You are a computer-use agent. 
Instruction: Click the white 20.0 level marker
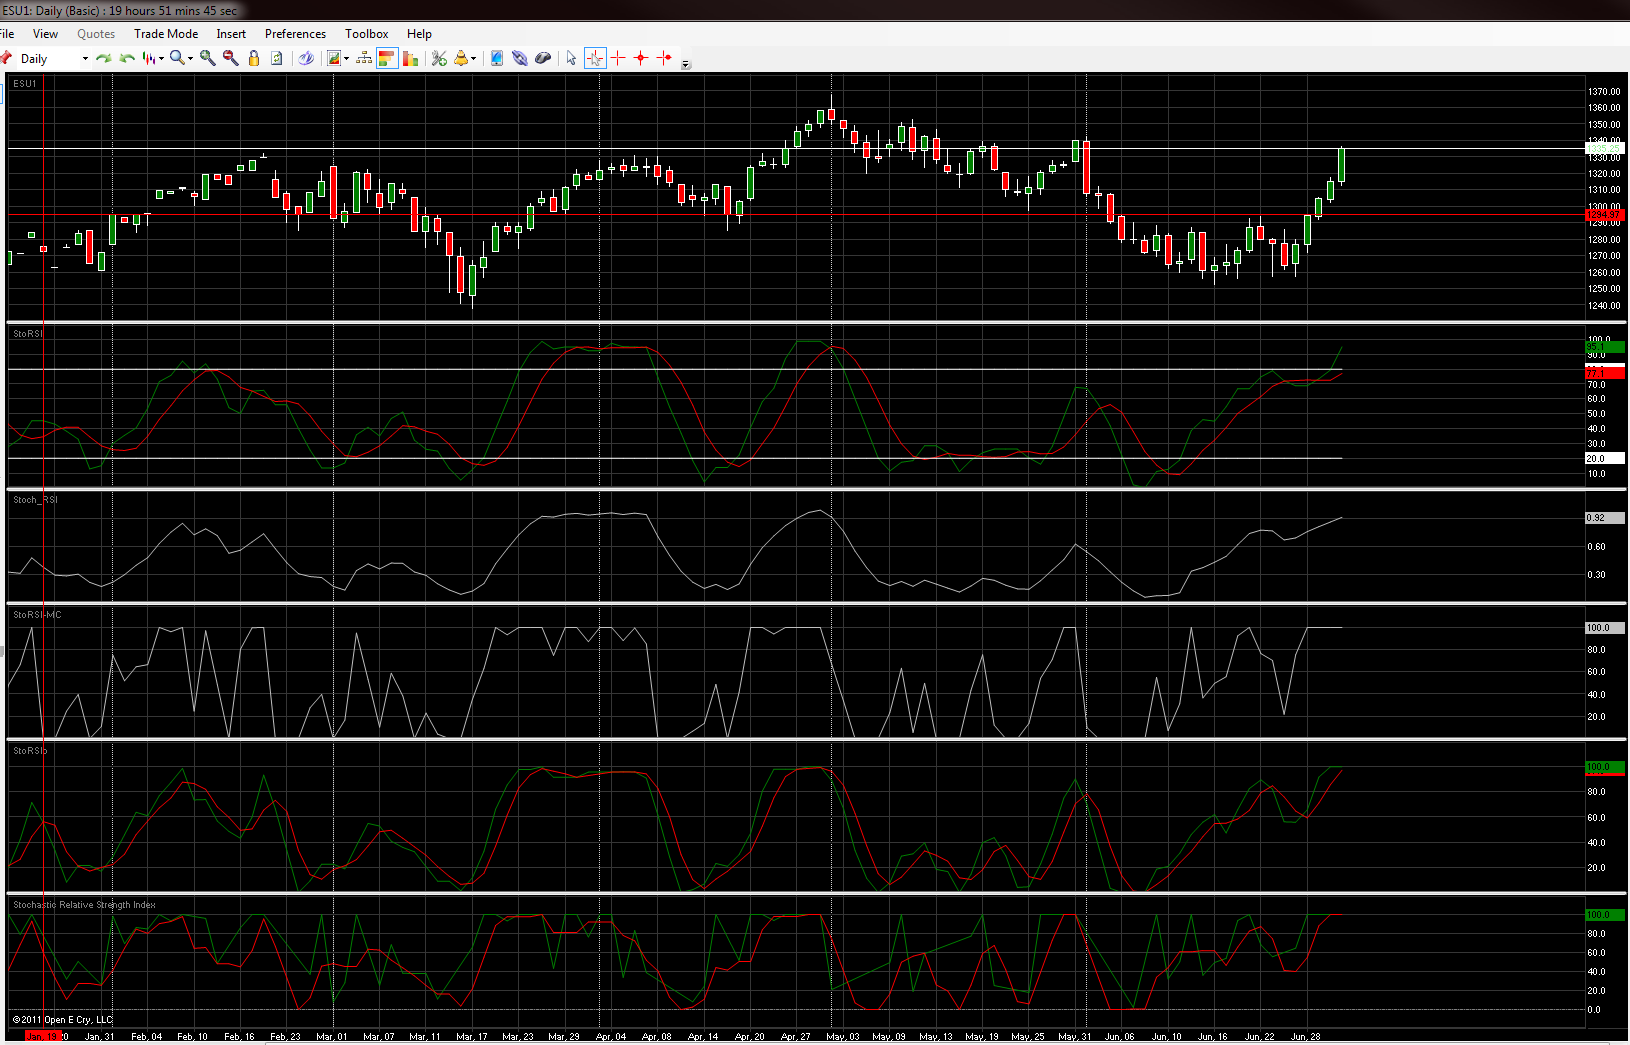(1604, 459)
